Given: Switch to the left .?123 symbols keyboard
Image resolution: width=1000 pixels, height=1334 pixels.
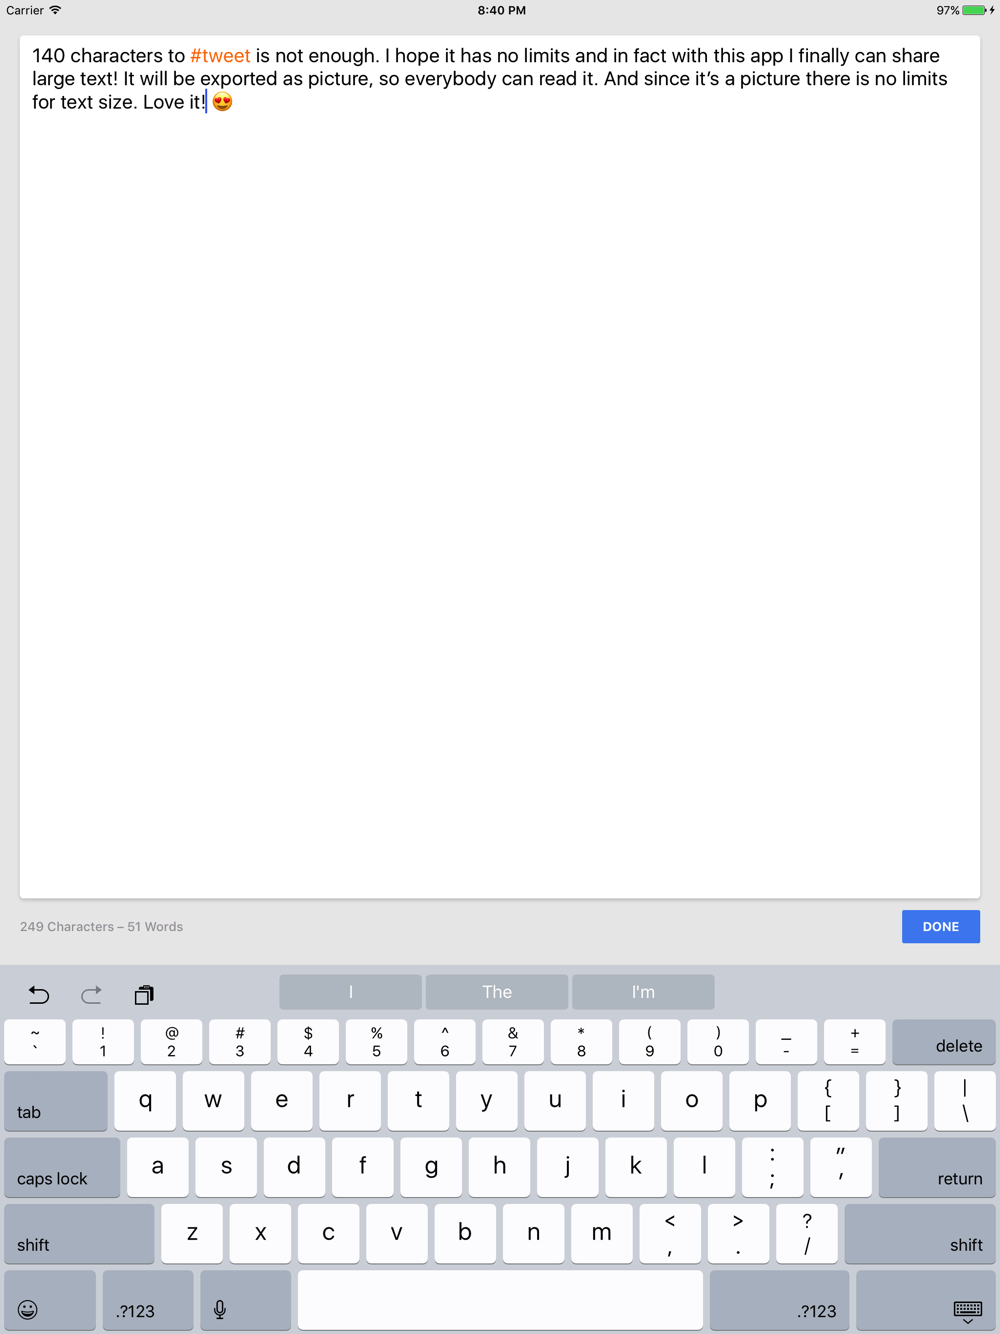Looking at the screenshot, I should pyautogui.click(x=148, y=1301).
